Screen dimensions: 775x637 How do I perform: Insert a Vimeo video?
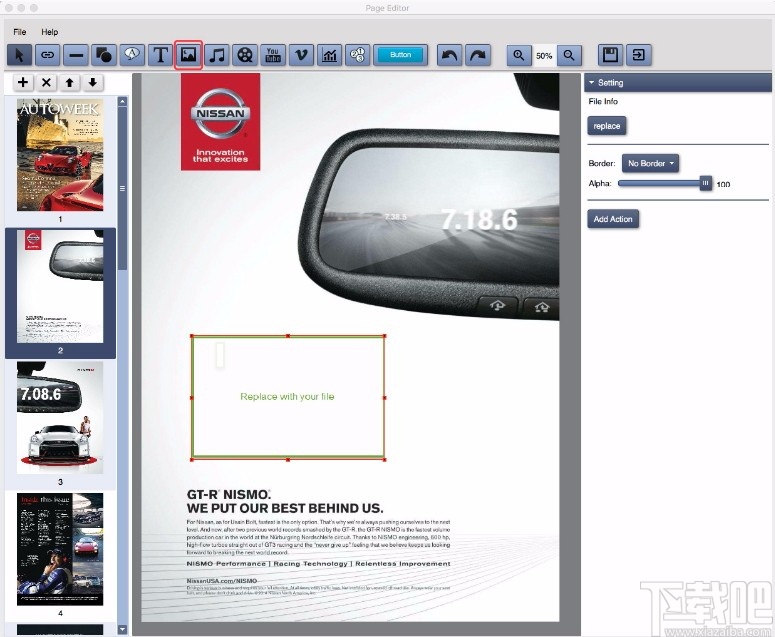click(x=301, y=55)
